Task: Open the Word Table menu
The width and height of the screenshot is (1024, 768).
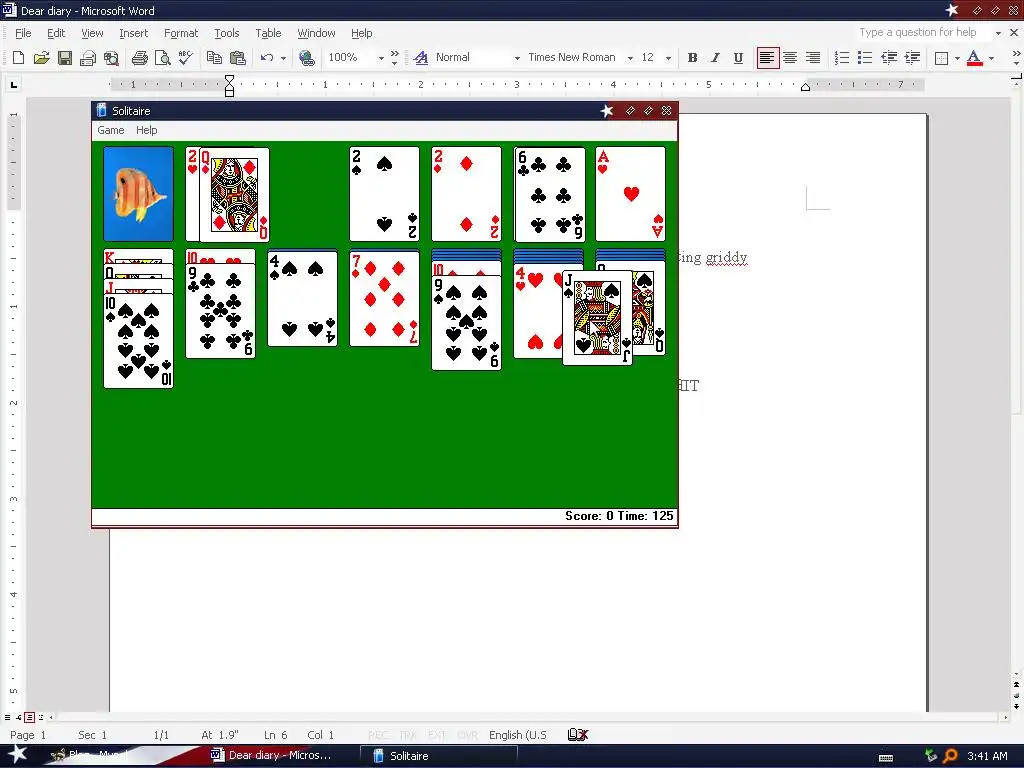Action: pos(268,33)
